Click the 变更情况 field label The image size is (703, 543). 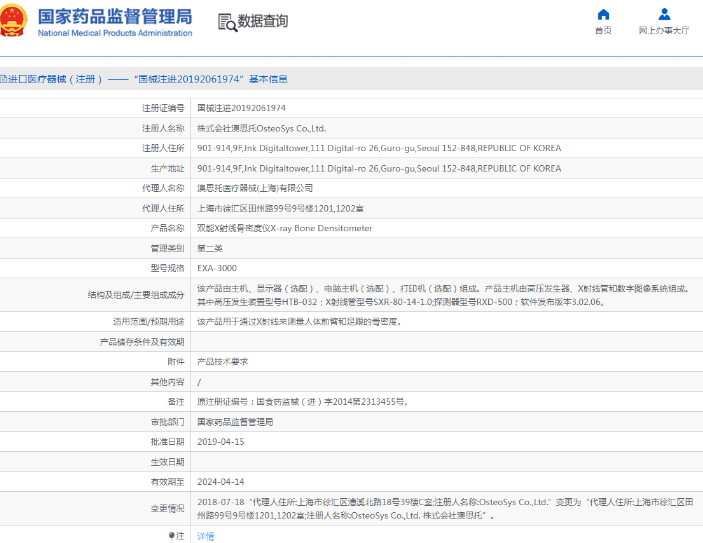pyautogui.click(x=167, y=508)
